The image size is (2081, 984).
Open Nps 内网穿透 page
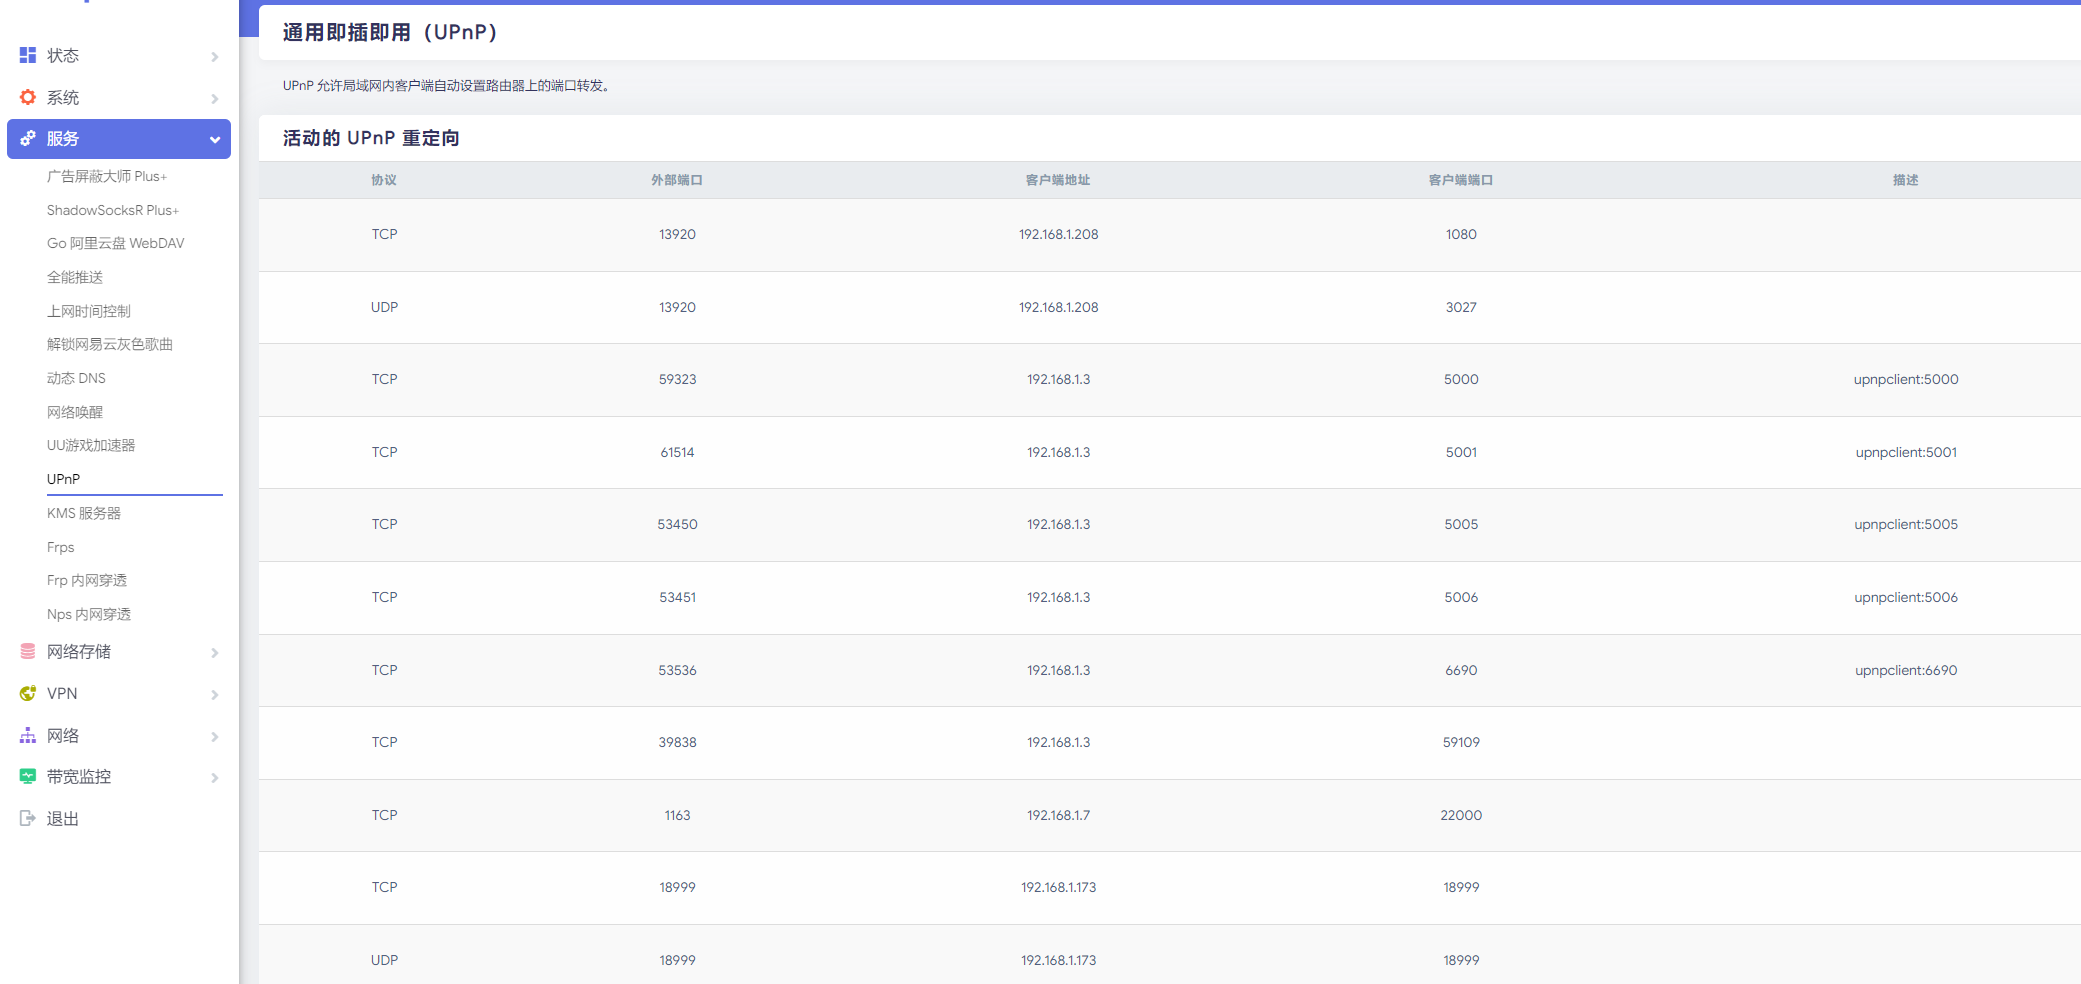click(x=89, y=614)
